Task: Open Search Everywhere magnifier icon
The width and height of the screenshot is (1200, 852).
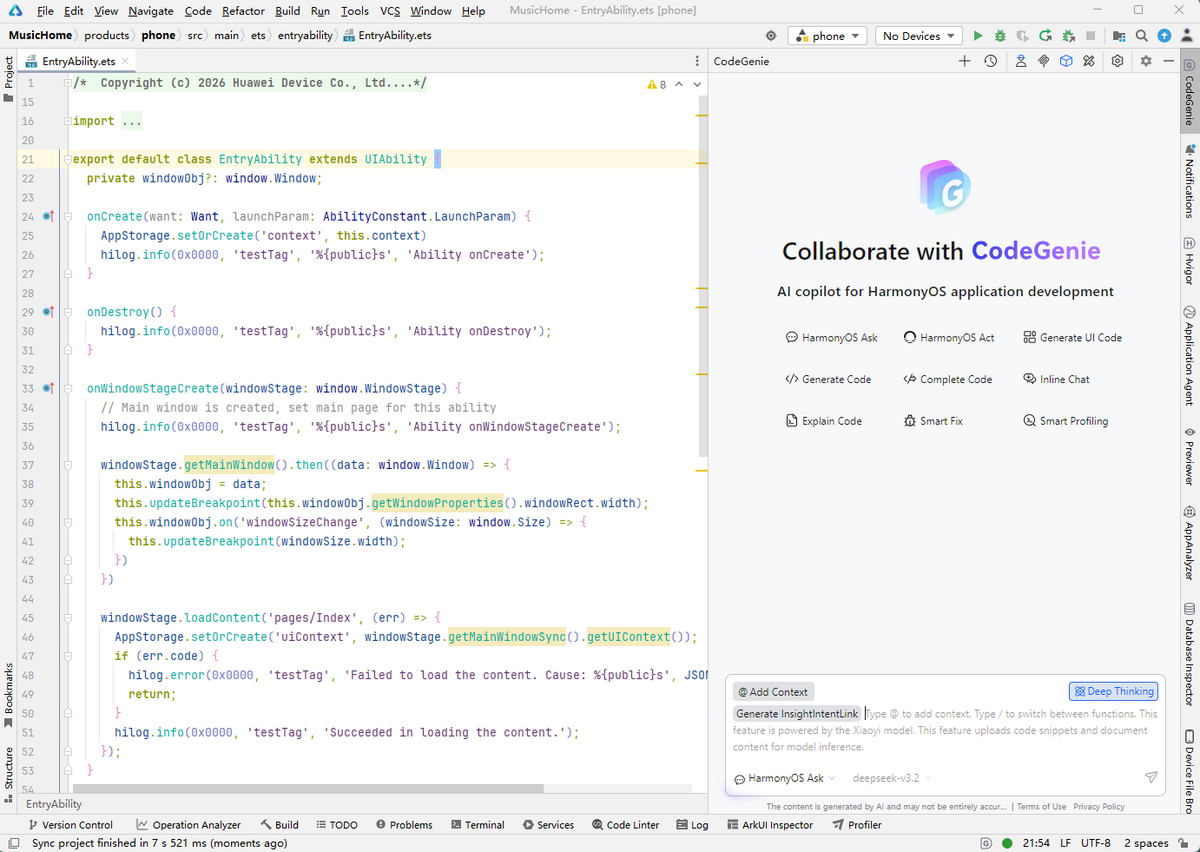Action: coord(1141,36)
